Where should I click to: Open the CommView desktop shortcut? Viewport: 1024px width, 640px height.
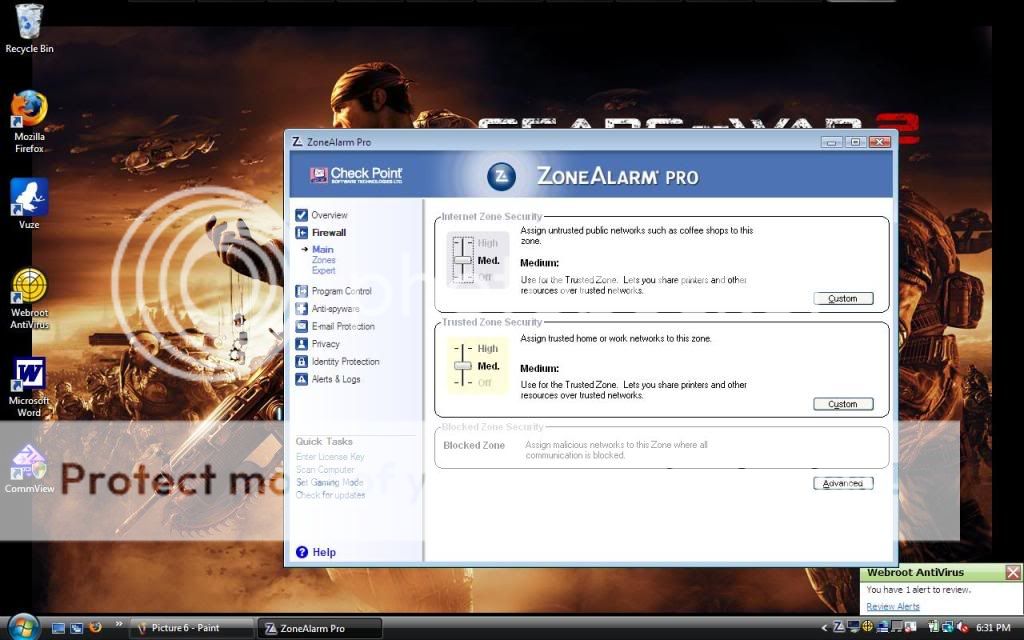29,469
